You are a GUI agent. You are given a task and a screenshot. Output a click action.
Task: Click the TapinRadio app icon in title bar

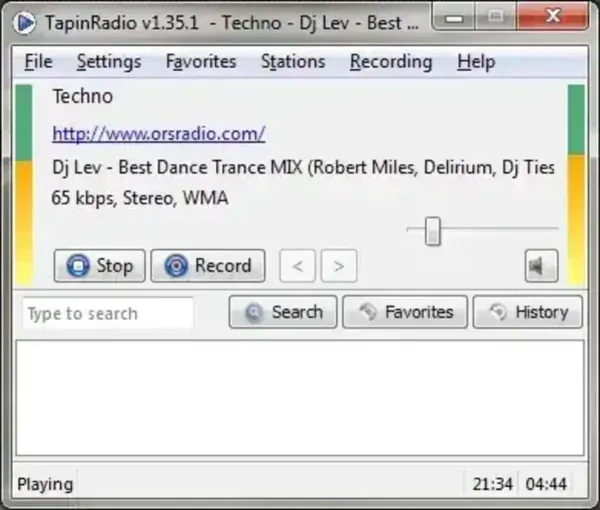[x=24, y=23]
